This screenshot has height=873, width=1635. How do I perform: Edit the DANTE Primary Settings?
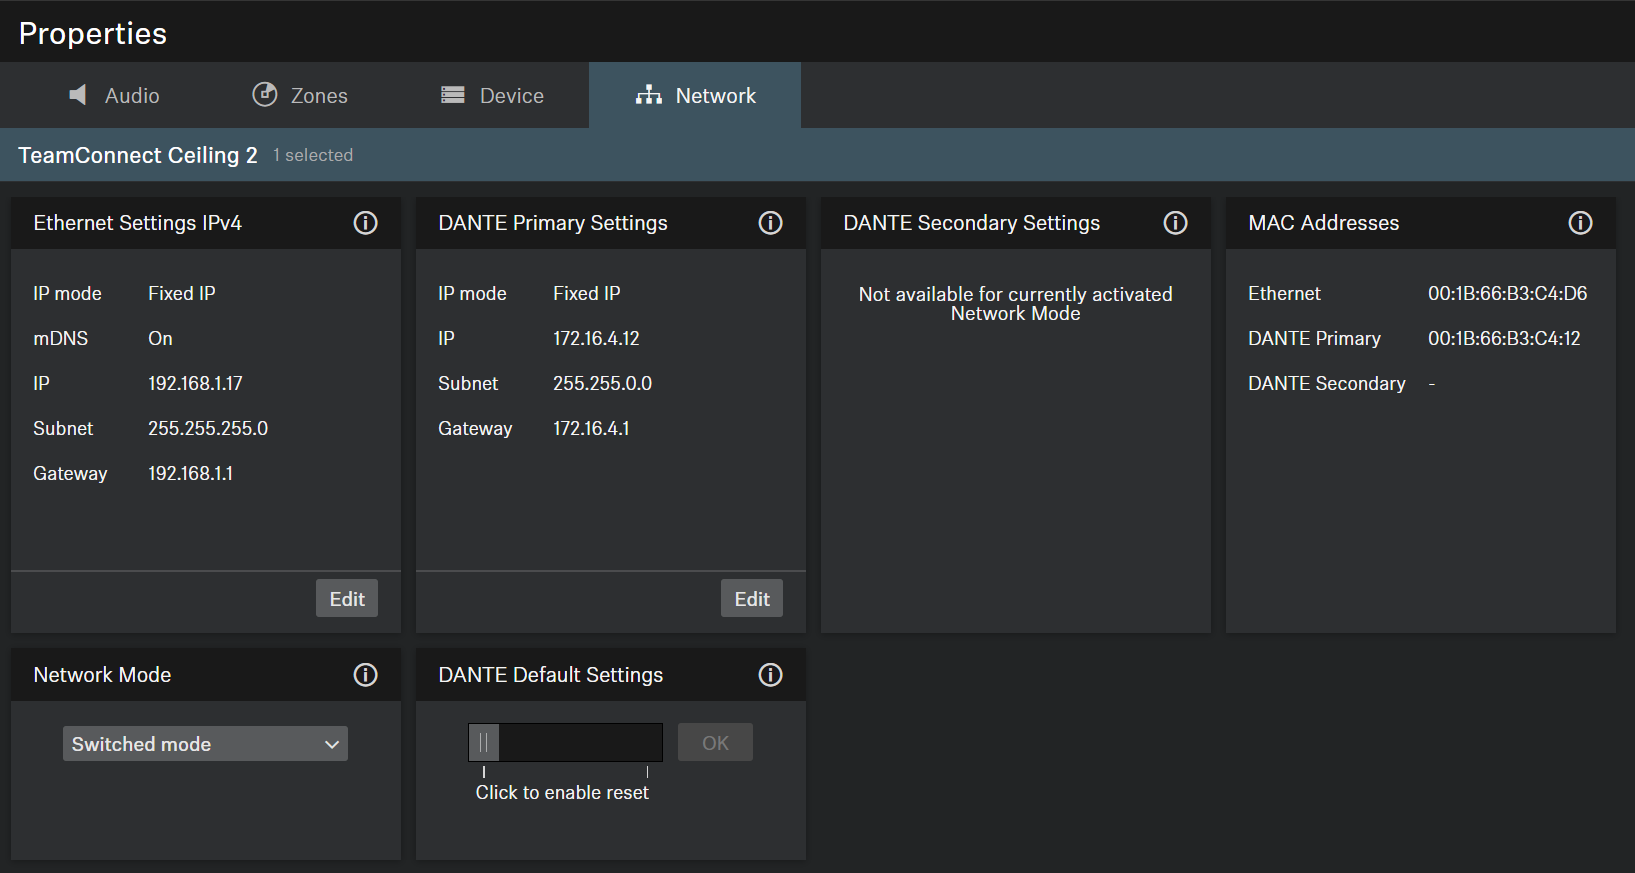point(752,599)
